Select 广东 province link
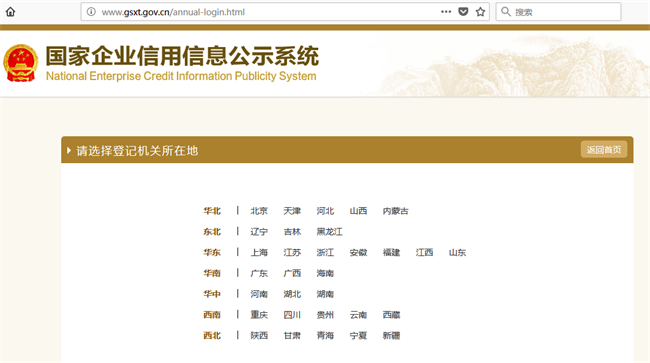Viewport: 650px width, 363px height. click(x=259, y=273)
